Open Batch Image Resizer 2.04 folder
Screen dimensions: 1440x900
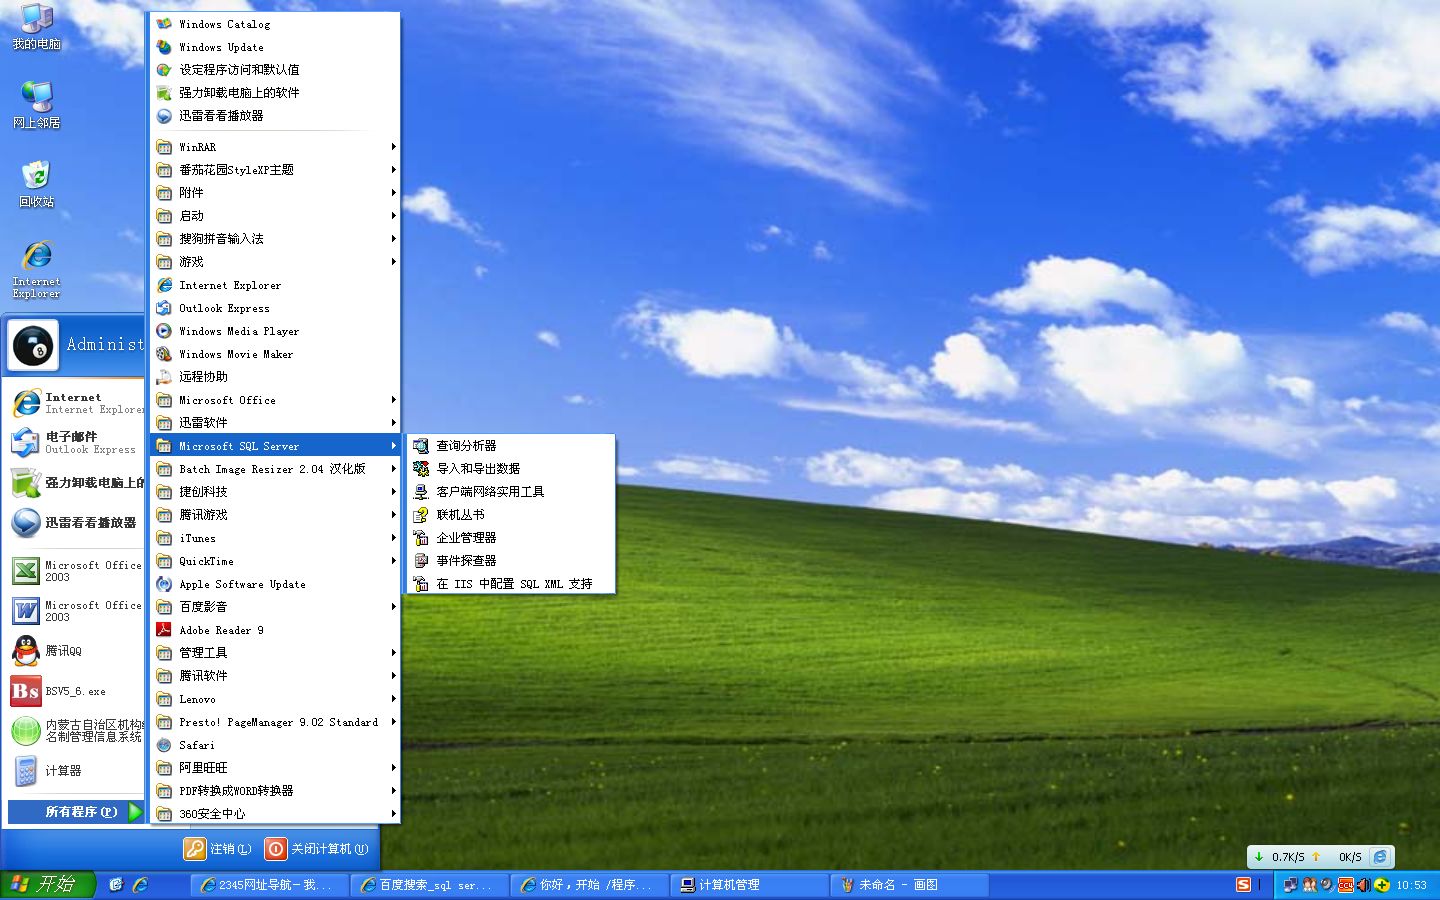275,469
